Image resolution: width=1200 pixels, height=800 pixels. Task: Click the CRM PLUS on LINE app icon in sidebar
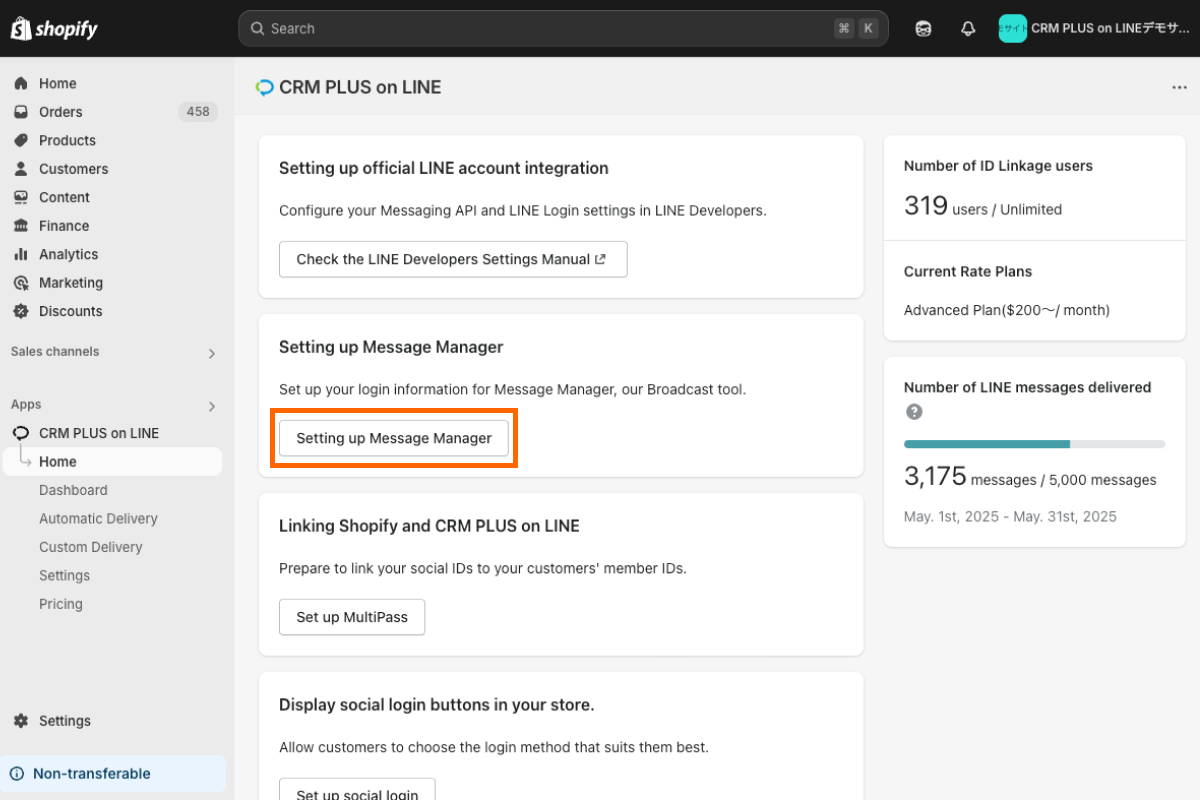21,433
